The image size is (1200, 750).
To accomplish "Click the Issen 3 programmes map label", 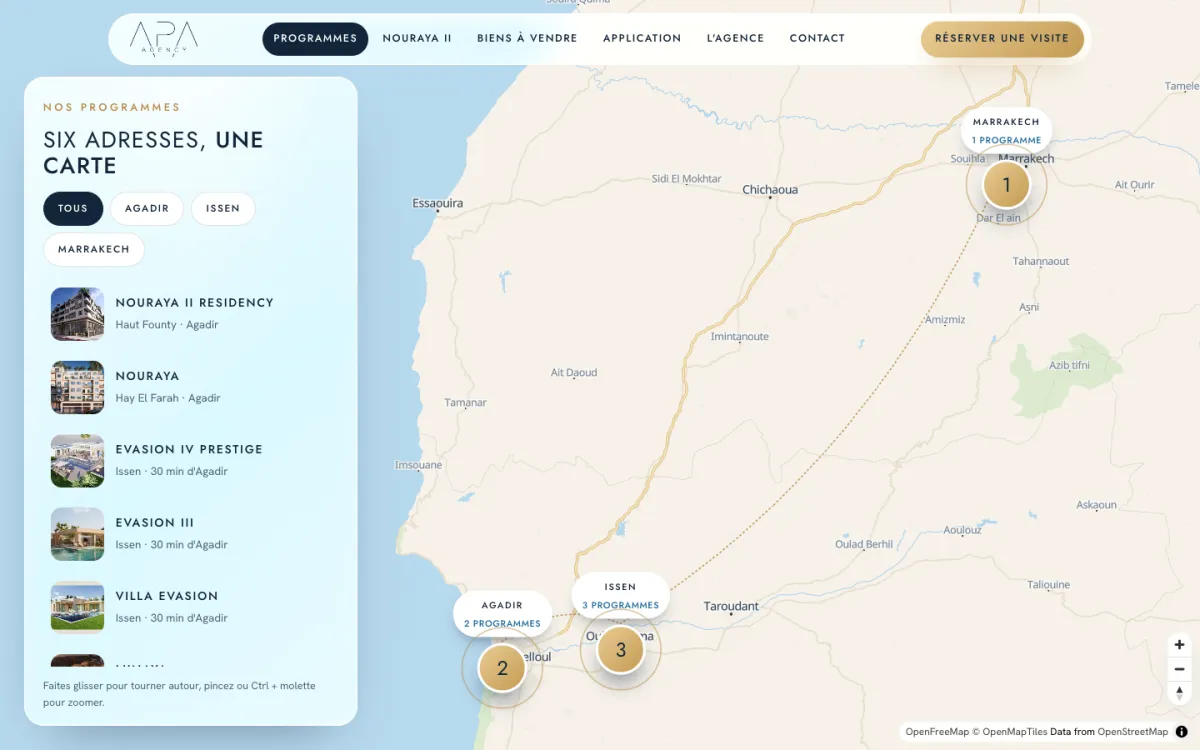I will tap(620, 596).
